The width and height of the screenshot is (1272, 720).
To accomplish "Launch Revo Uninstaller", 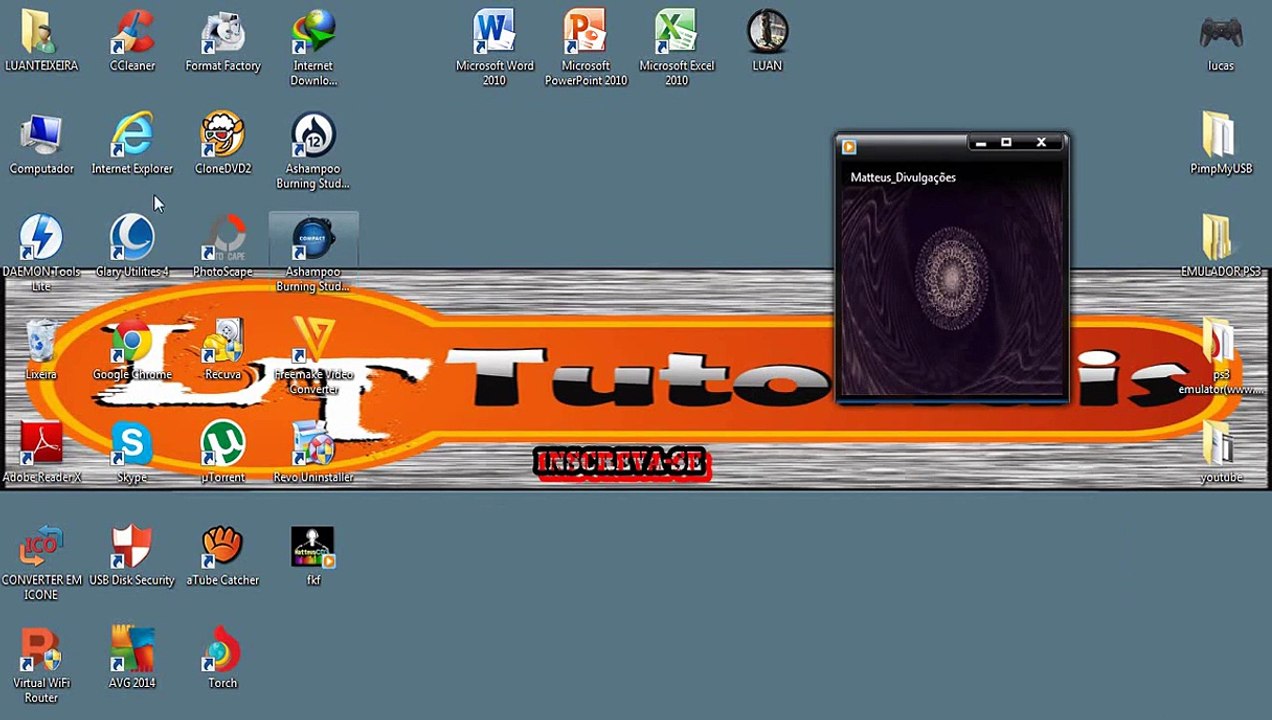I will [313, 452].
